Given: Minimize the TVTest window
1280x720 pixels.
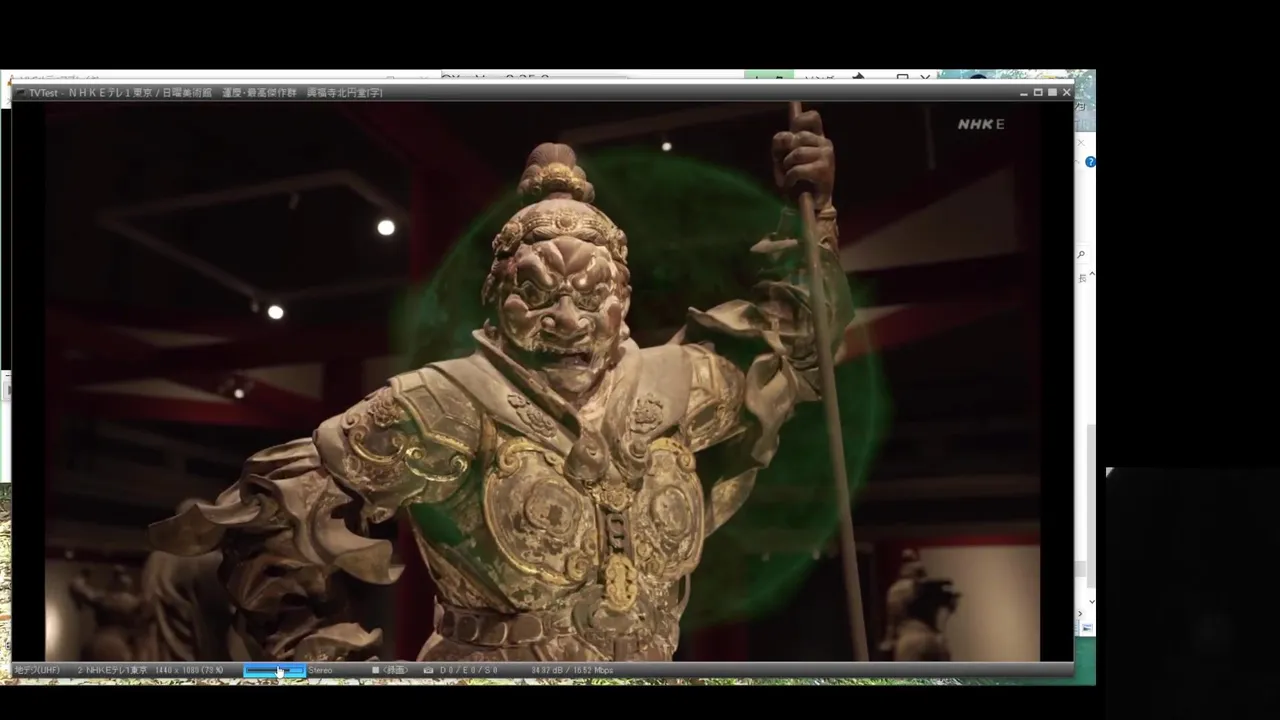Looking at the screenshot, I should [1024, 92].
